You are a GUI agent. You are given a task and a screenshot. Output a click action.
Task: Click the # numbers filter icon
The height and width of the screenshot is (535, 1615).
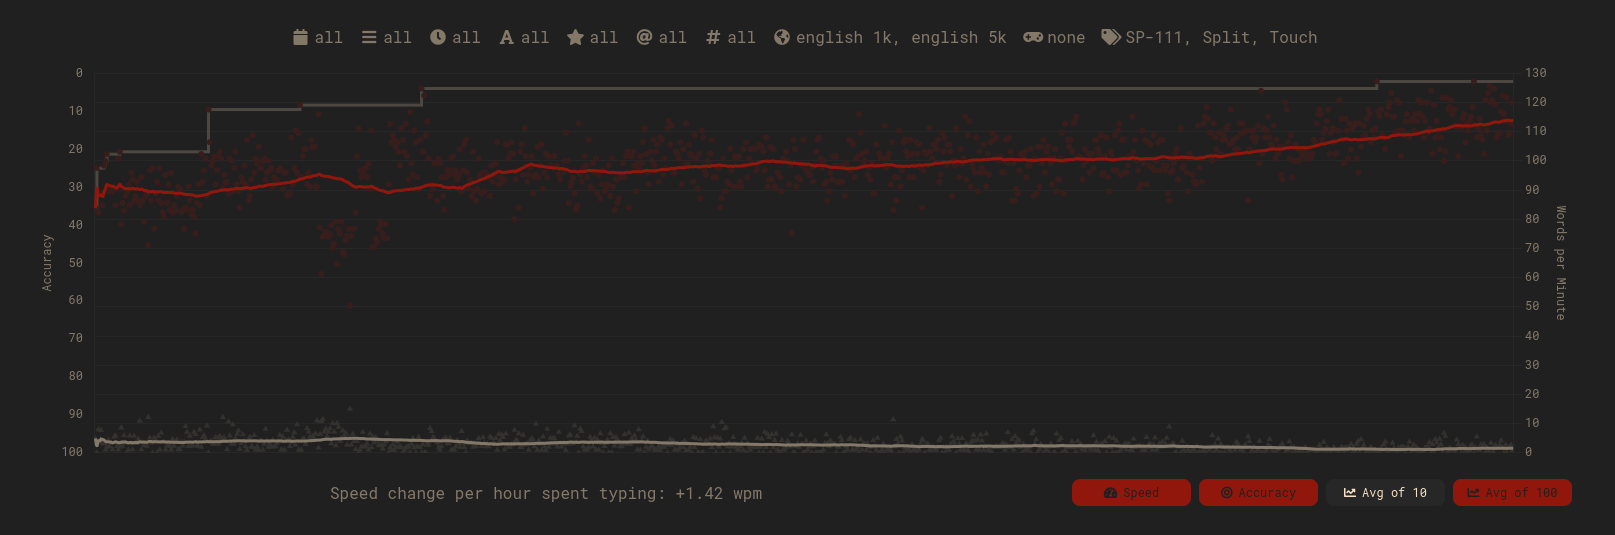pos(713,37)
